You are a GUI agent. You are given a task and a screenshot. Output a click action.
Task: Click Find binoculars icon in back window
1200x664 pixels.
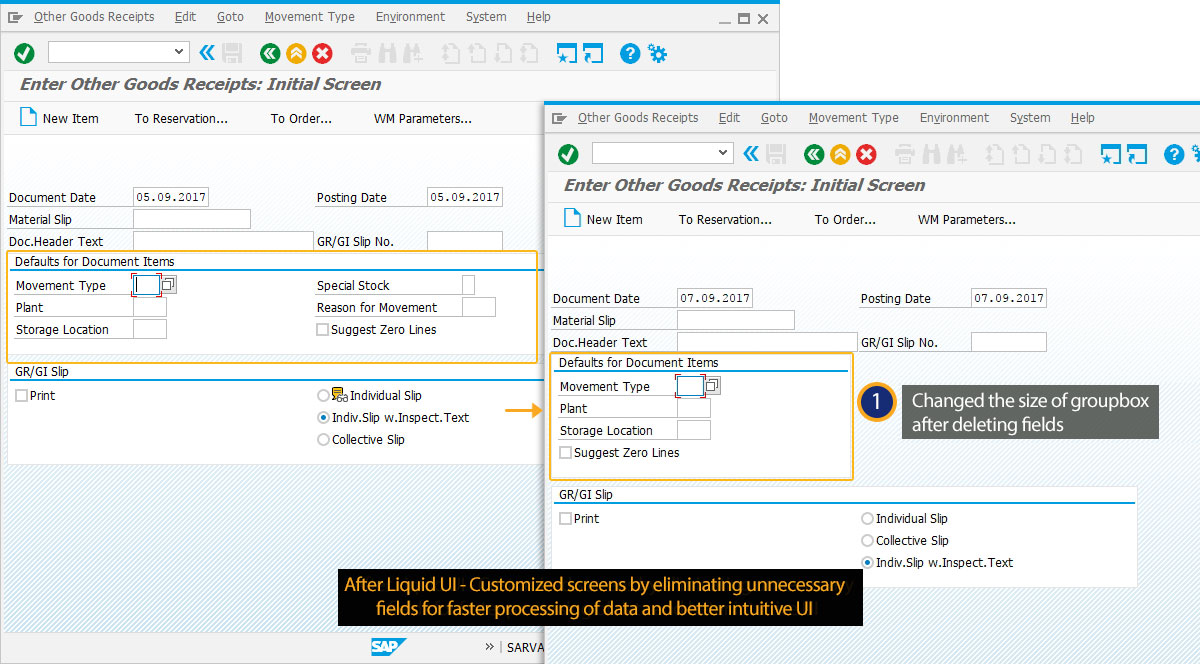pos(387,53)
